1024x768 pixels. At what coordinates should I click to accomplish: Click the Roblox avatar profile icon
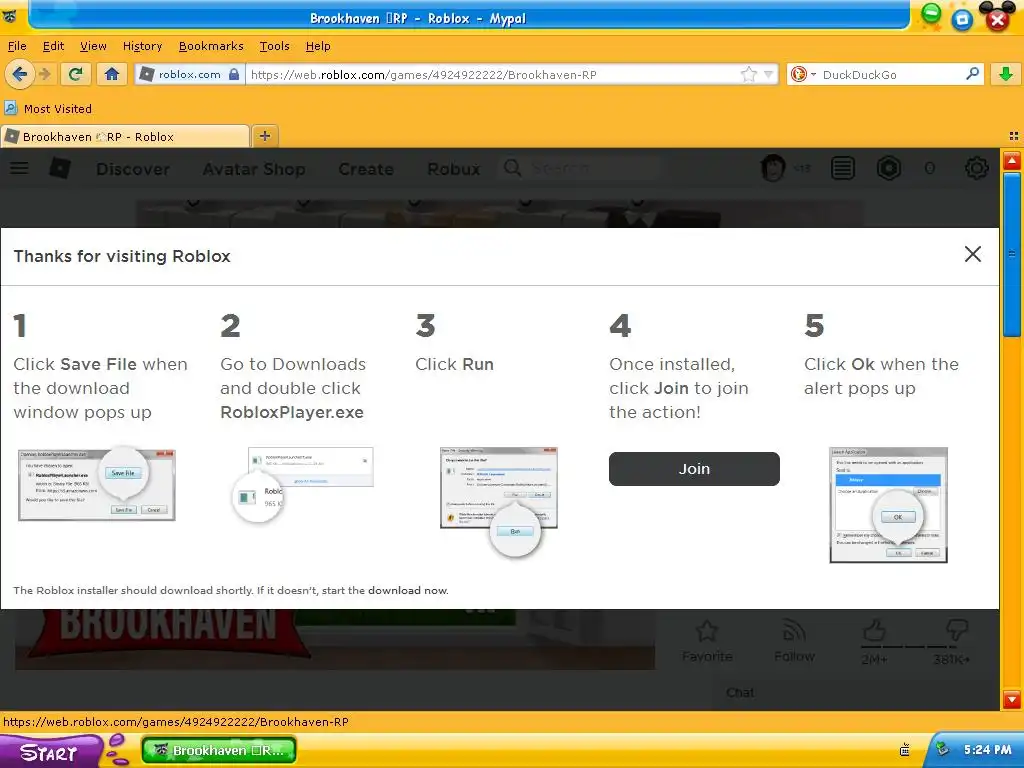click(773, 168)
